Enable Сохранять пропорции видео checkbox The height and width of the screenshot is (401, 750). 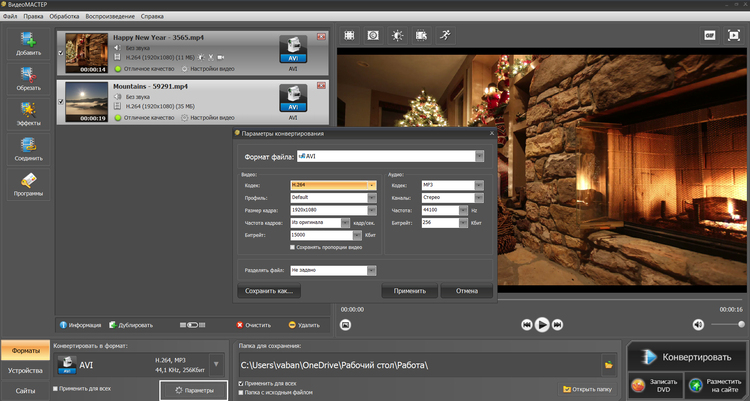click(292, 247)
